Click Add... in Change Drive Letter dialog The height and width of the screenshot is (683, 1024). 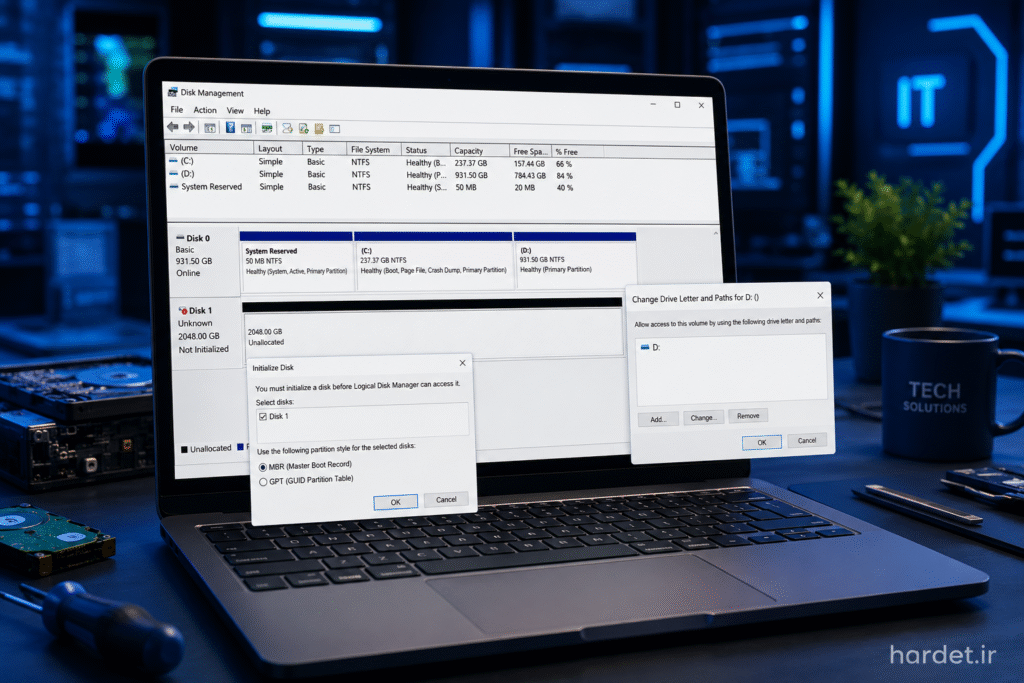pyautogui.click(x=658, y=419)
